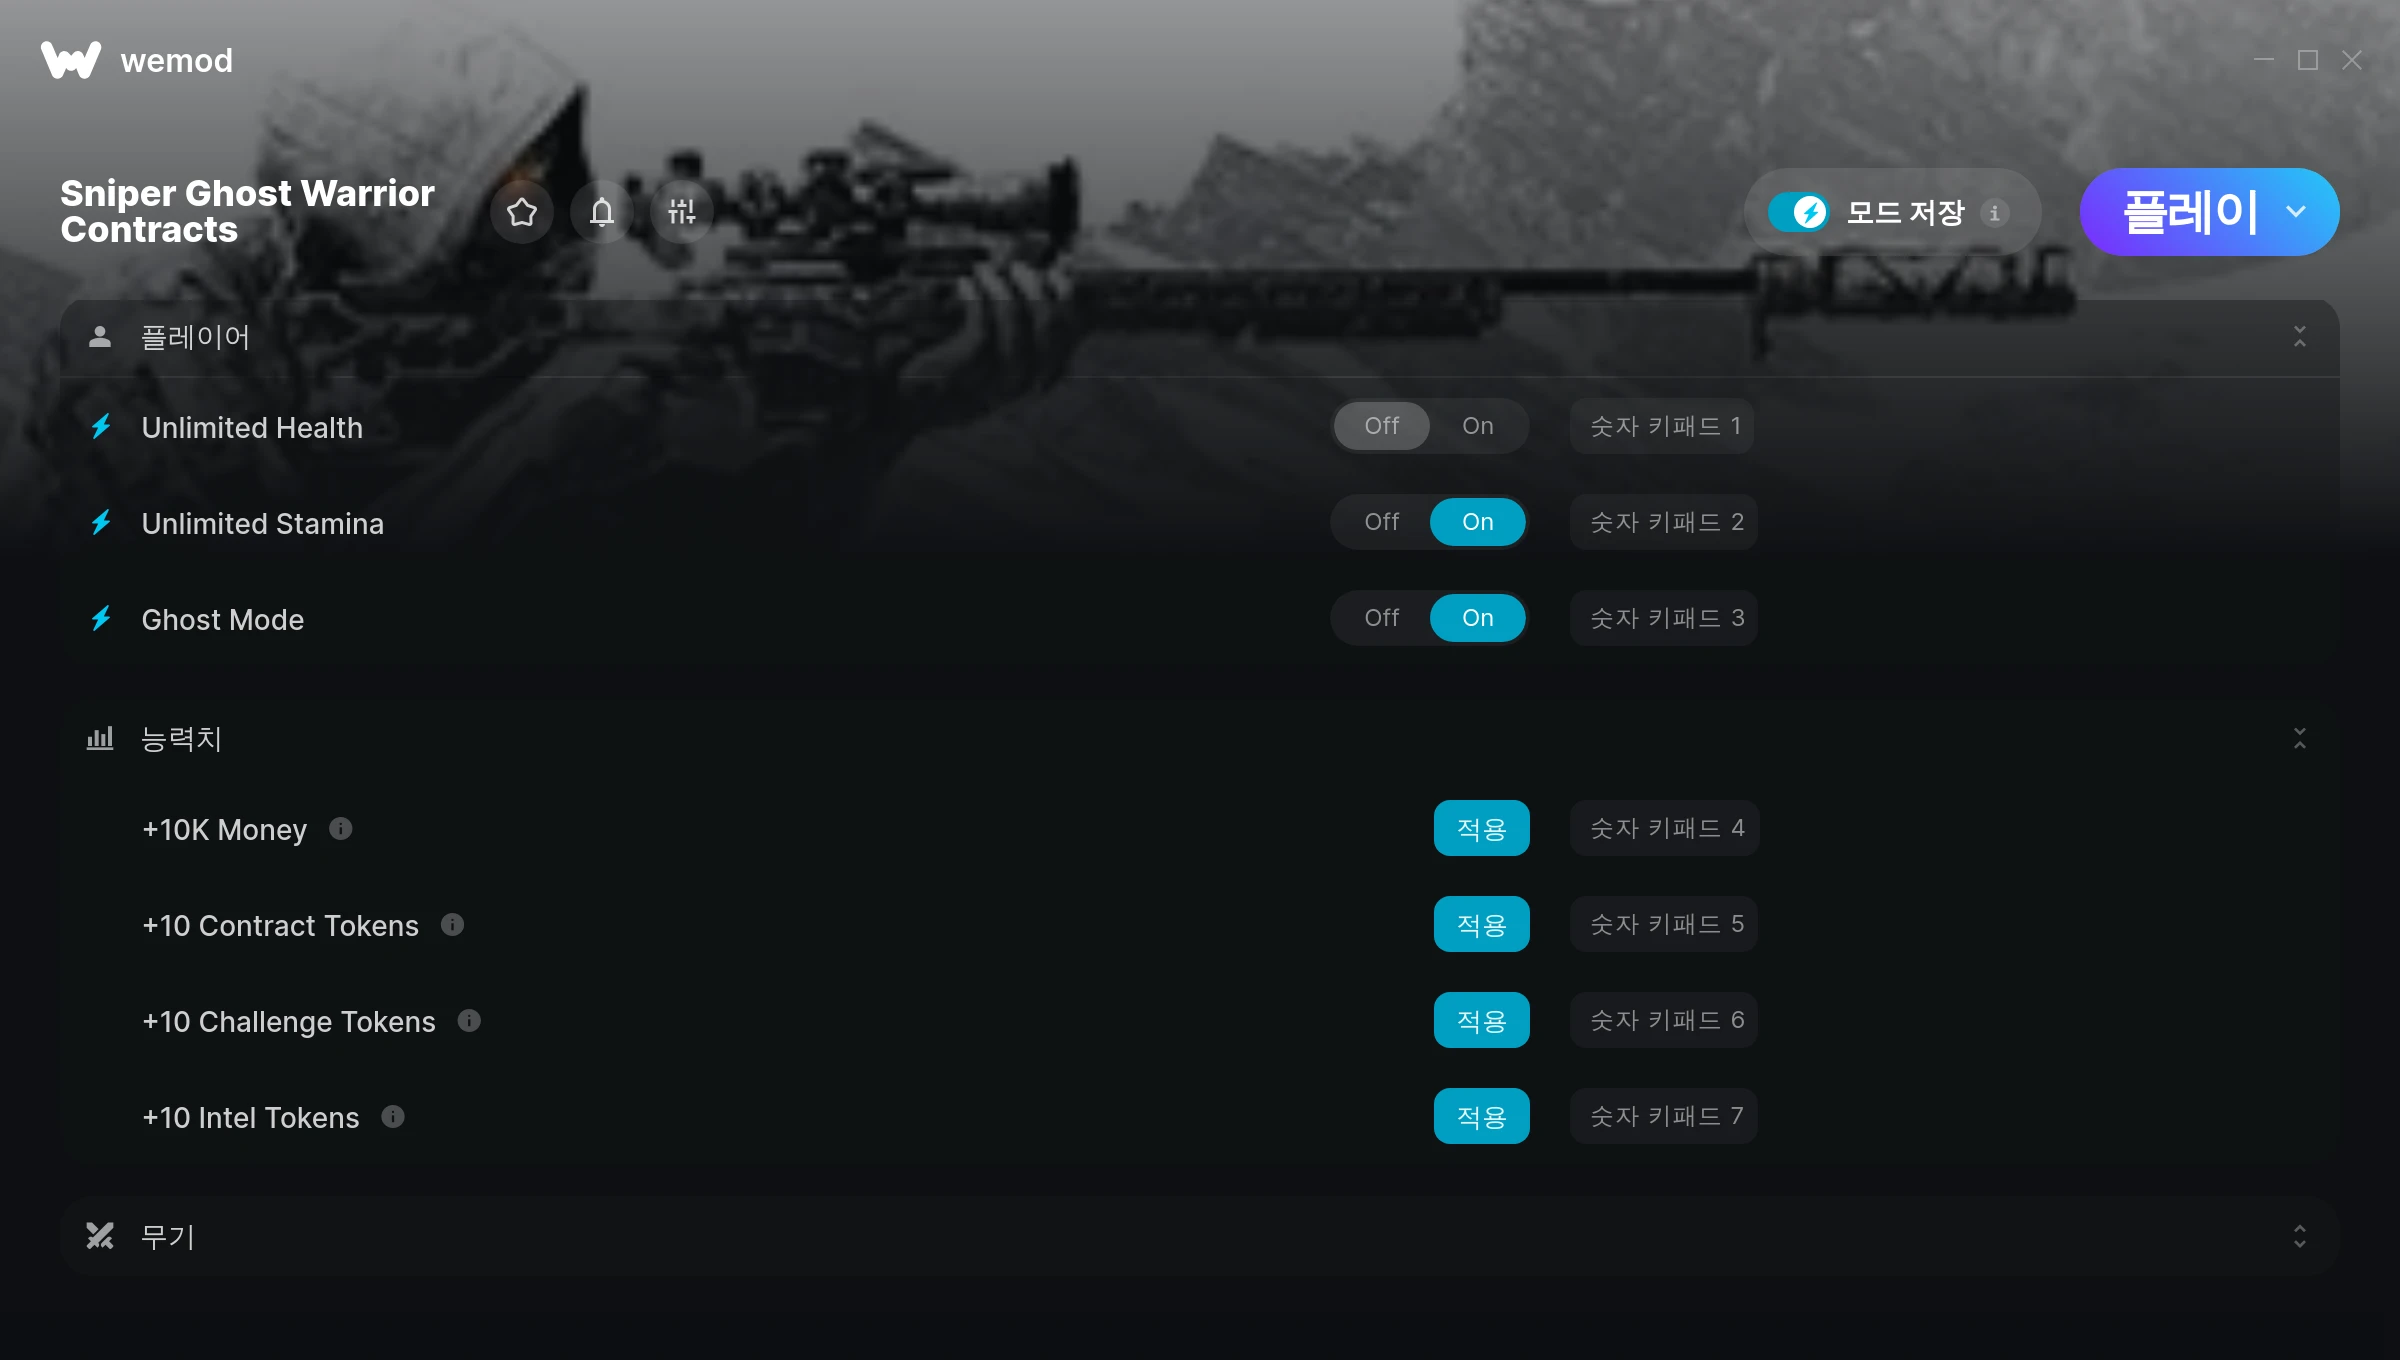Viewport: 2400px width, 1360px height.
Task: Show info about 모드 저장
Action: tap(1995, 213)
